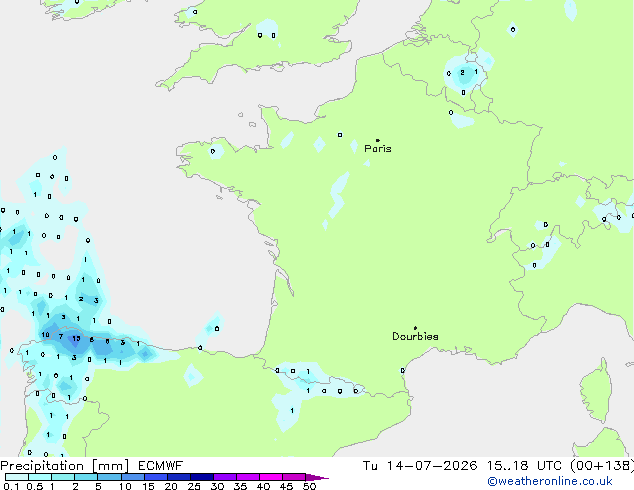Viewport: 634px width, 490px height.
Task: Click the ECMWF model name
Action: [161, 466]
